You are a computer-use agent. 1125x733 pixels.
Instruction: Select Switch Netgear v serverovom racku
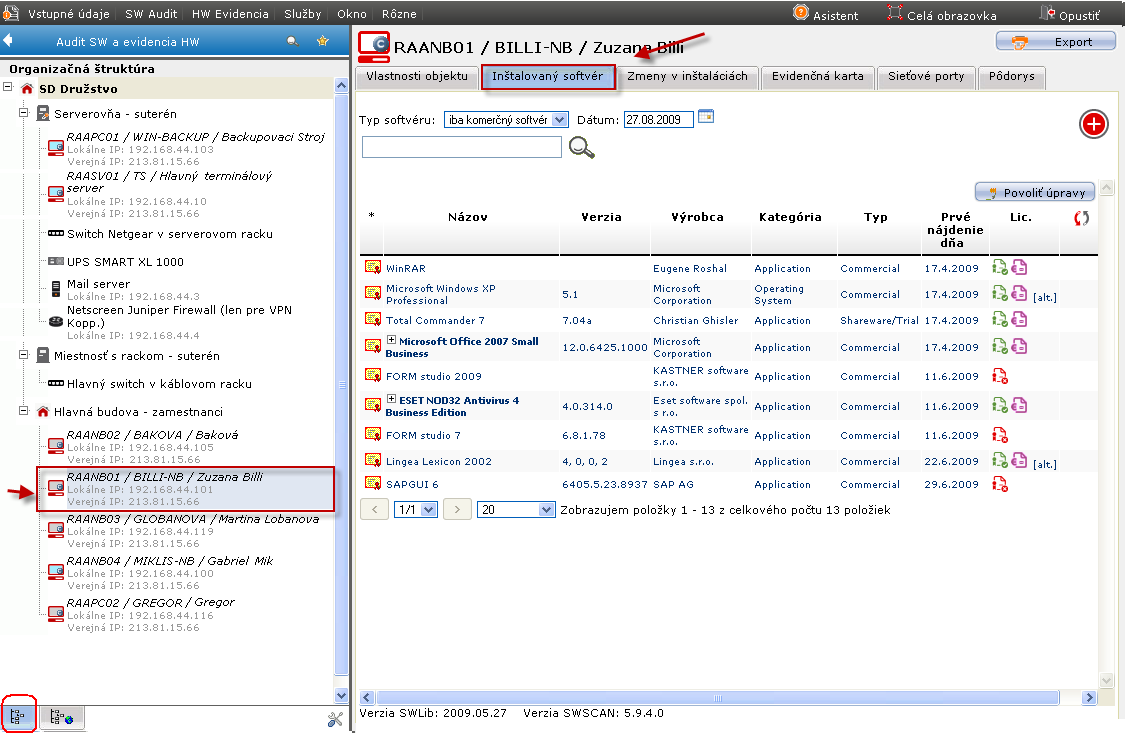(169, 234)
